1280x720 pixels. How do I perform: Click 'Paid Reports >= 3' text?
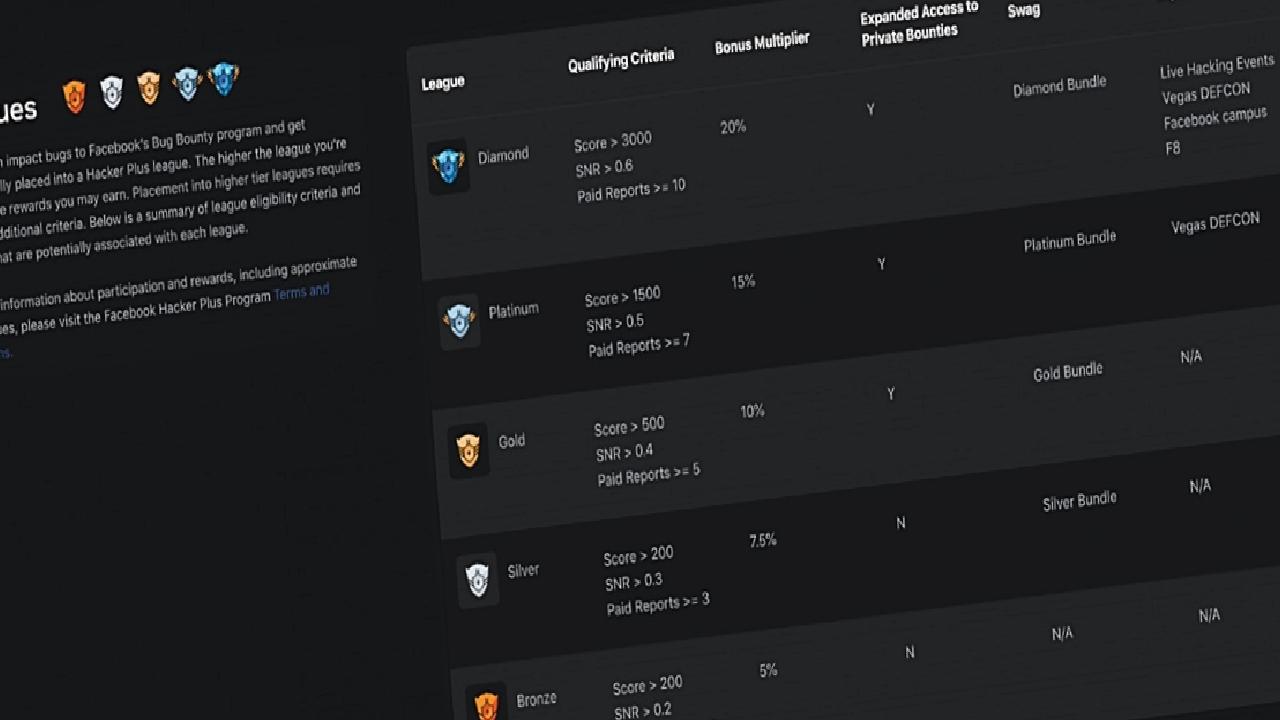(x=658, y=604)
